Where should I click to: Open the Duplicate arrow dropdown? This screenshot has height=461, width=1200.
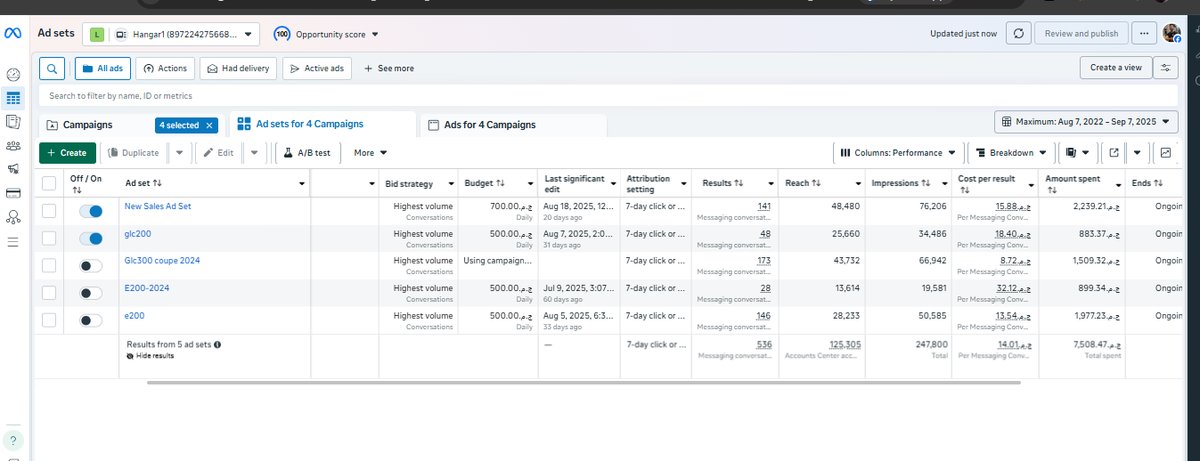coord(178,153)
